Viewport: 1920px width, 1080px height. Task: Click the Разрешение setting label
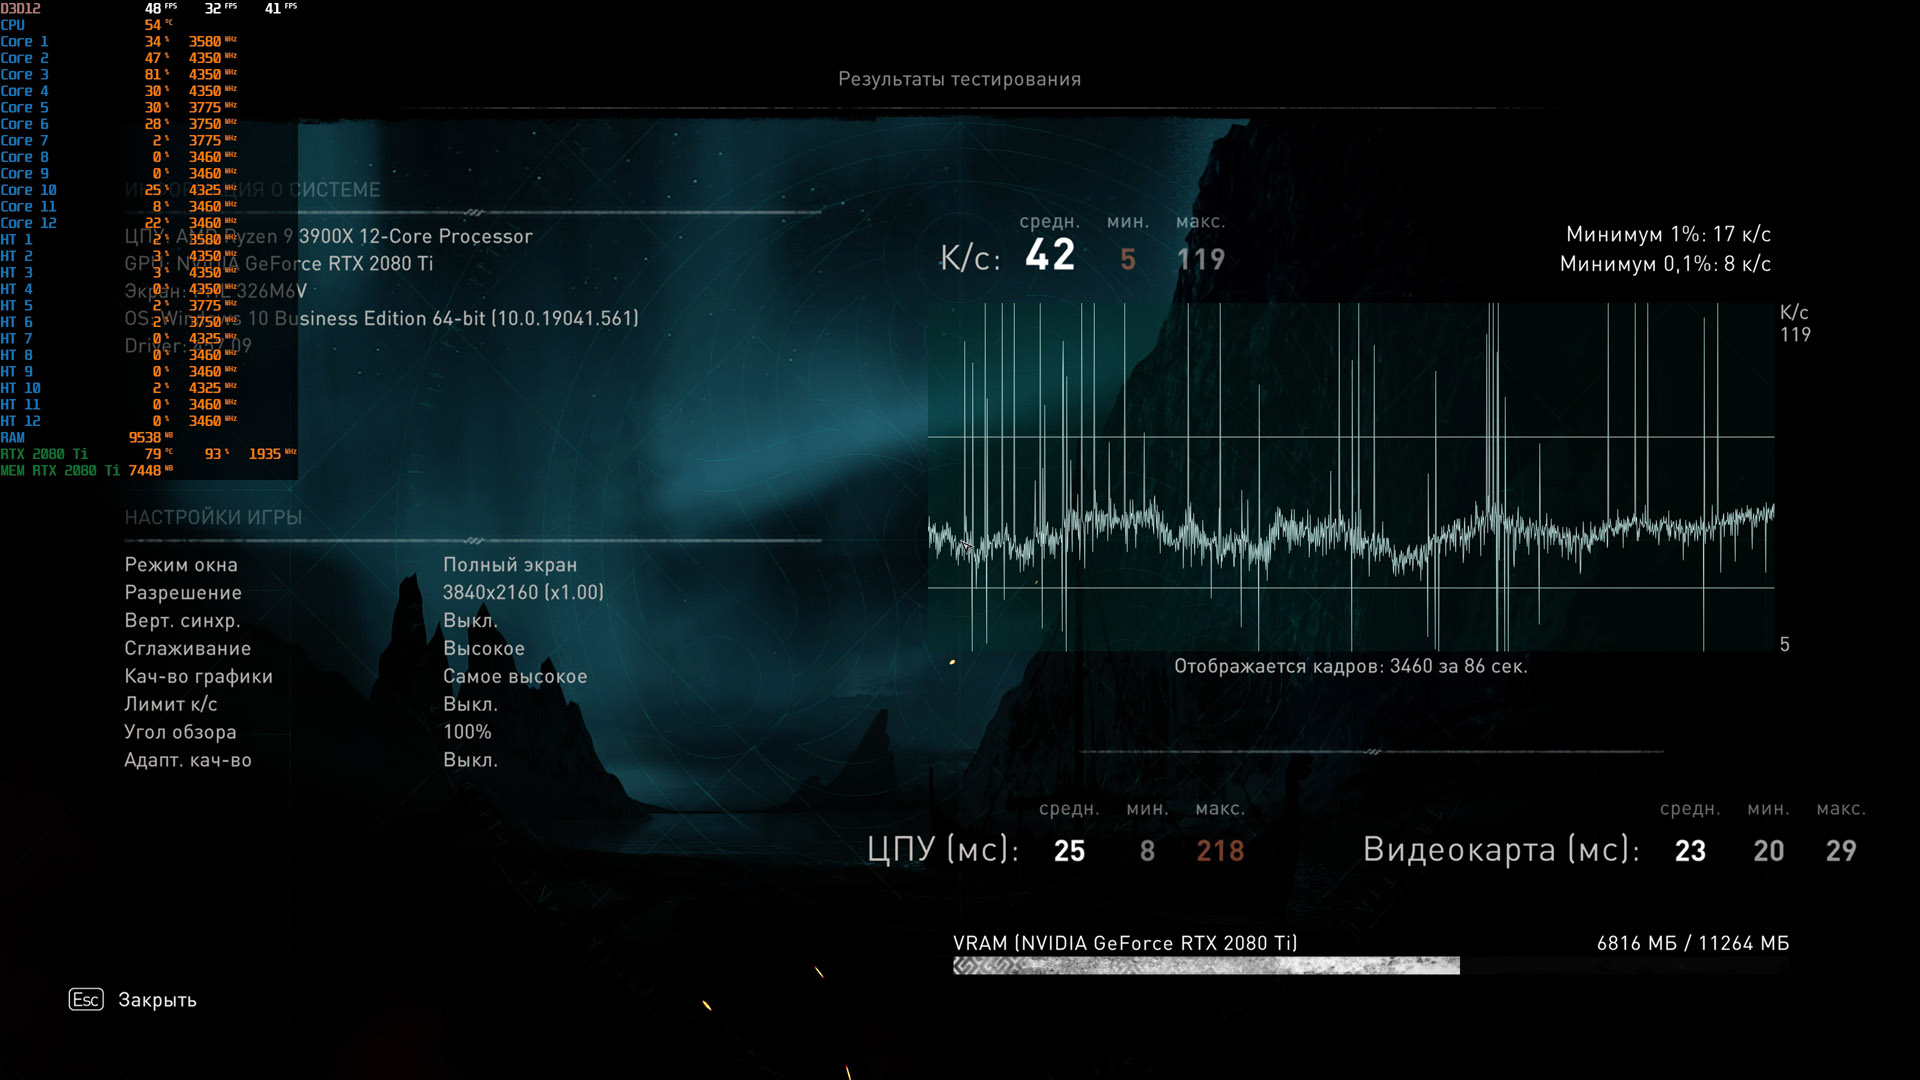(x=183, y=593)
